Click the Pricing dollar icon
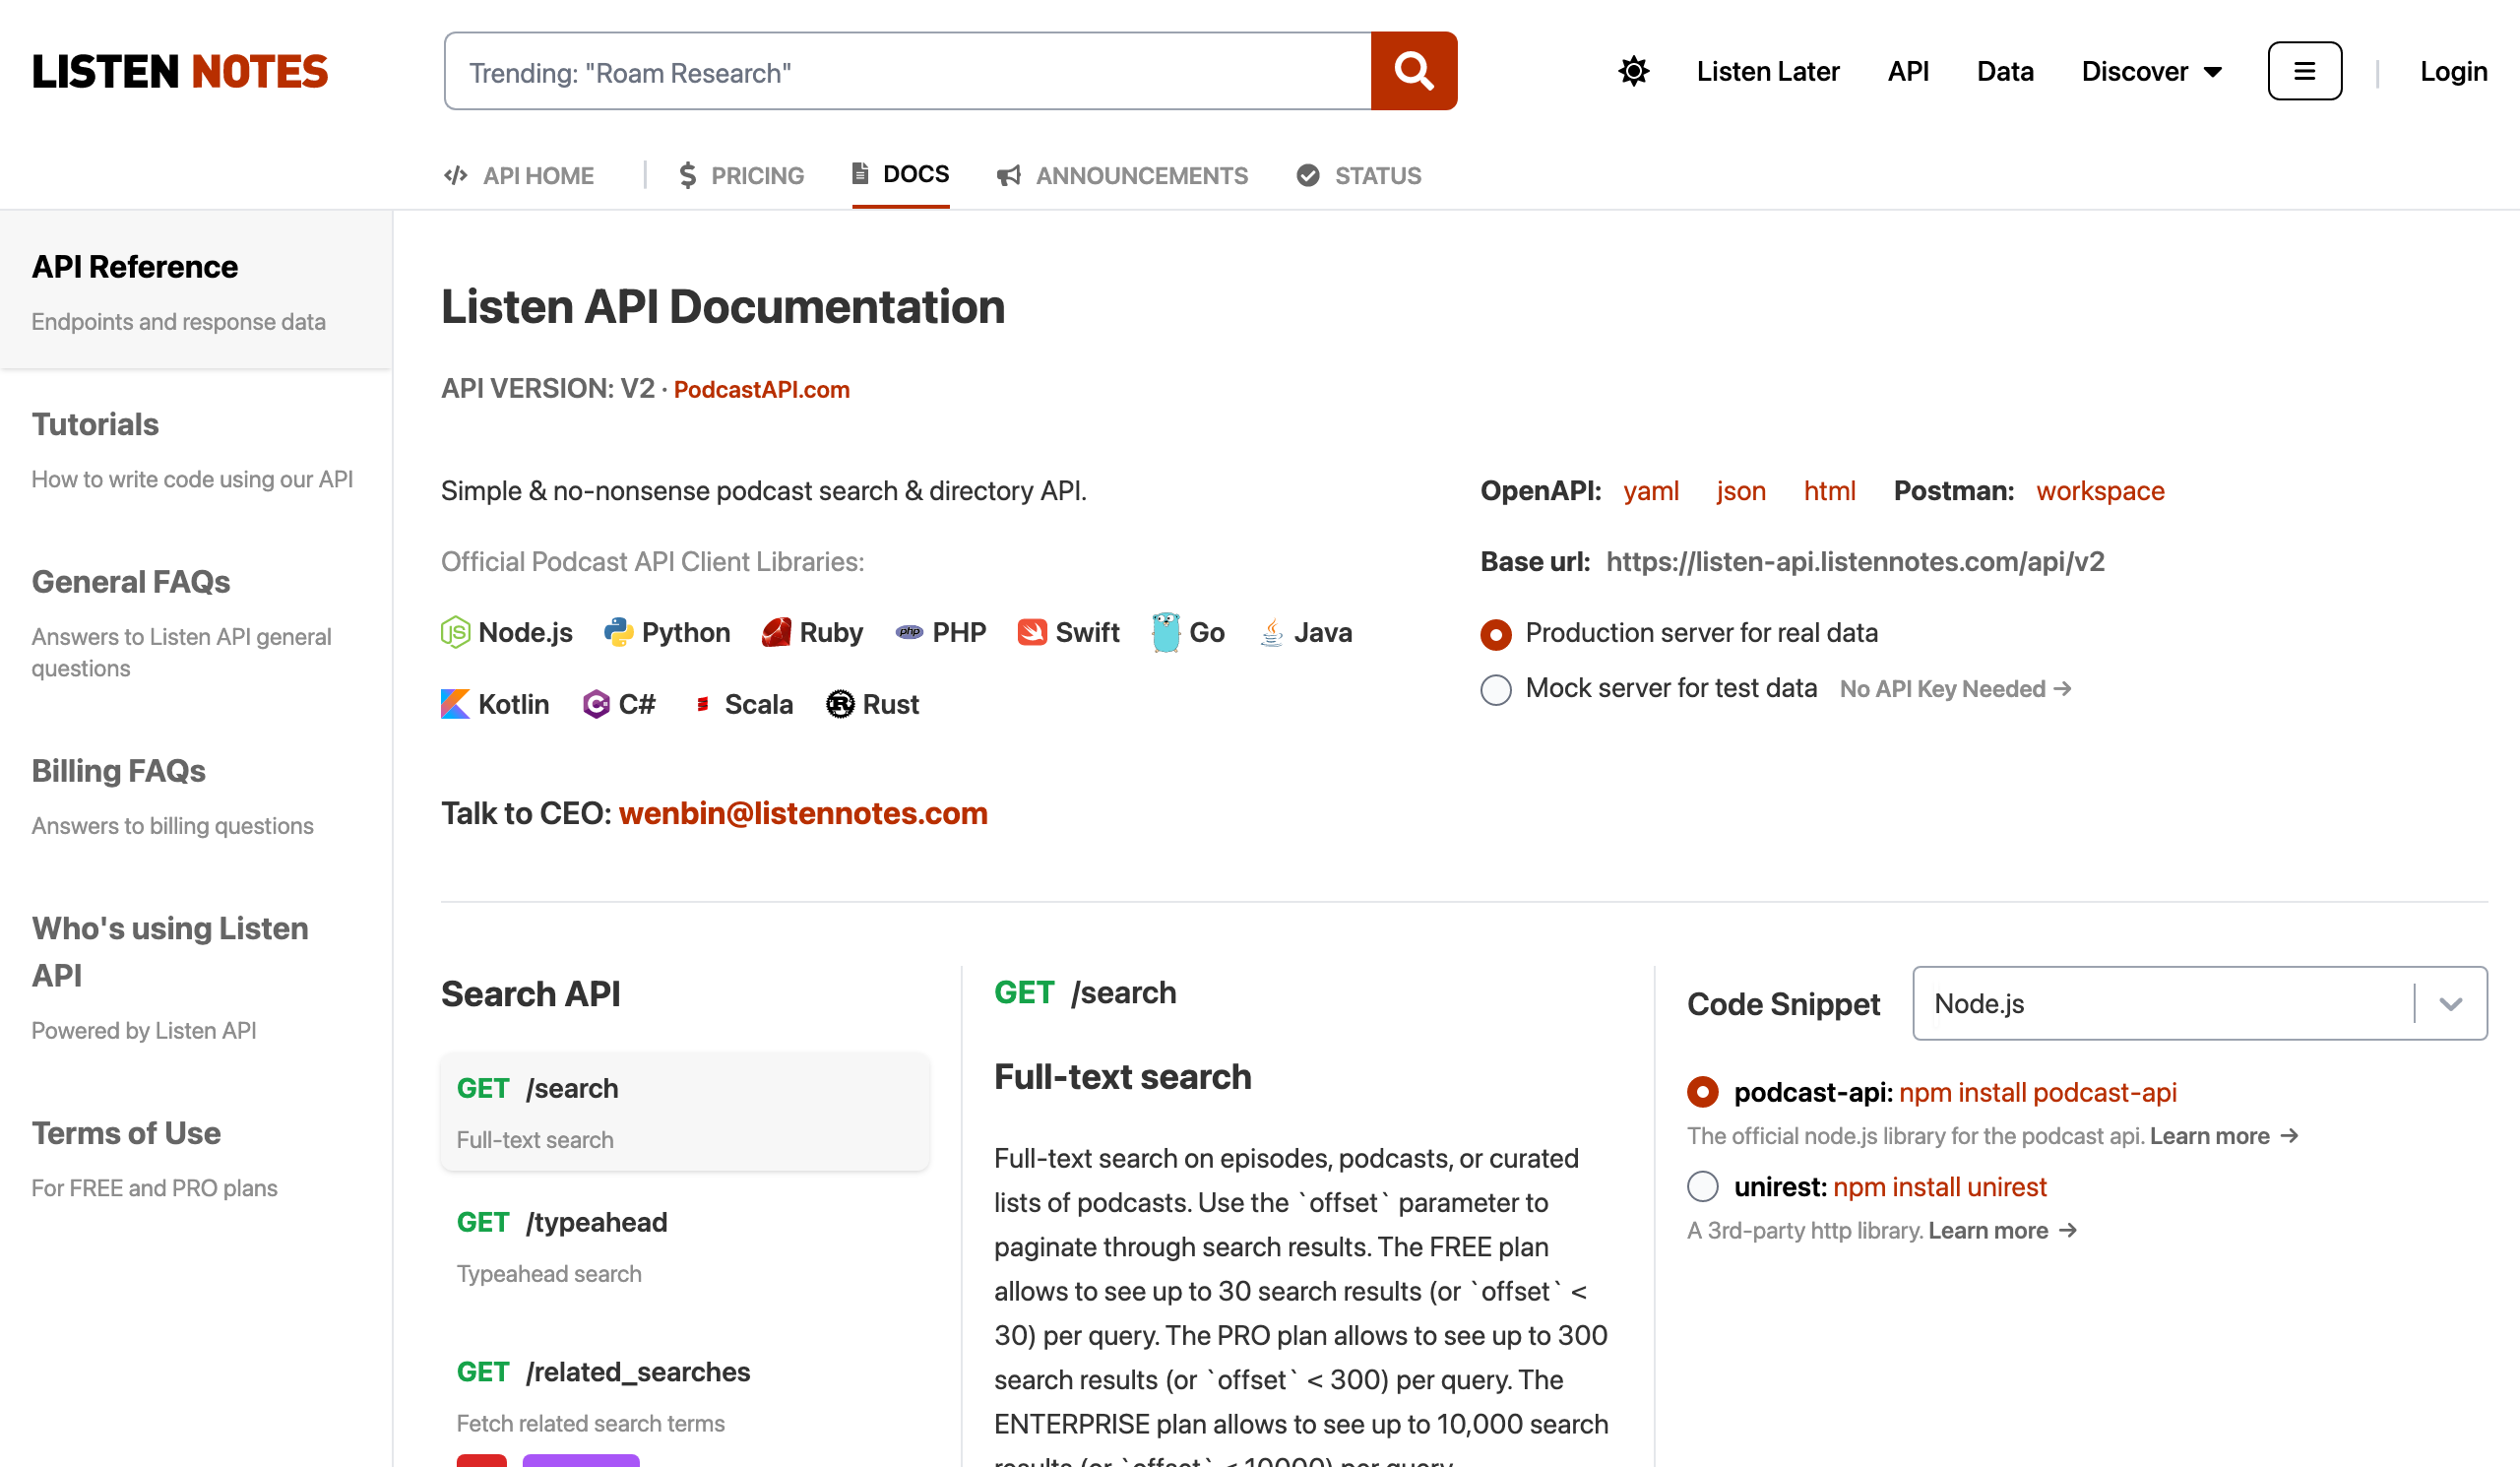 coord(687,175)
